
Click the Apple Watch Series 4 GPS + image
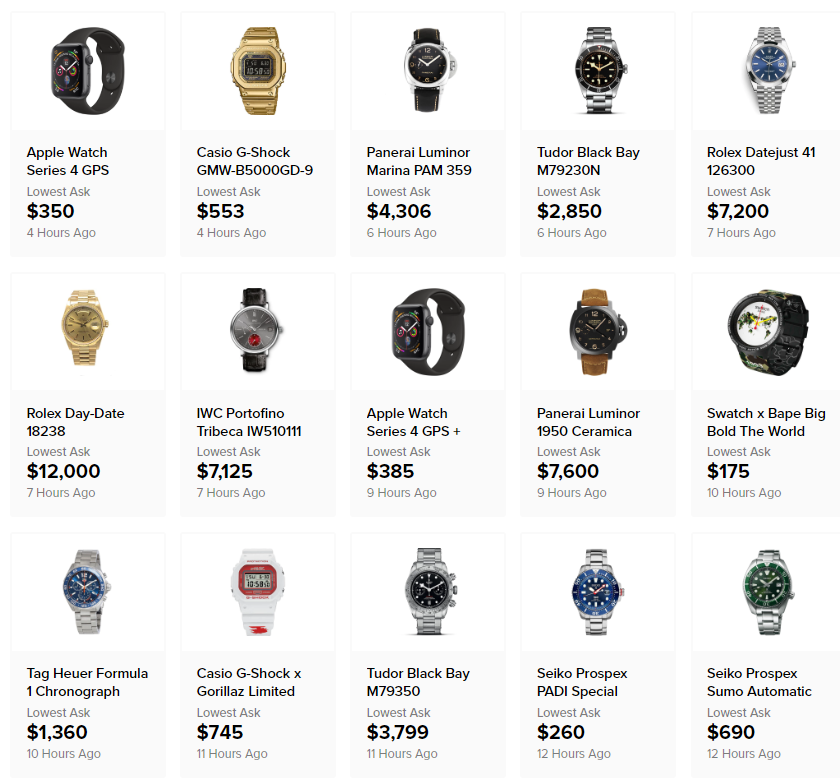(x=428, y=331)
